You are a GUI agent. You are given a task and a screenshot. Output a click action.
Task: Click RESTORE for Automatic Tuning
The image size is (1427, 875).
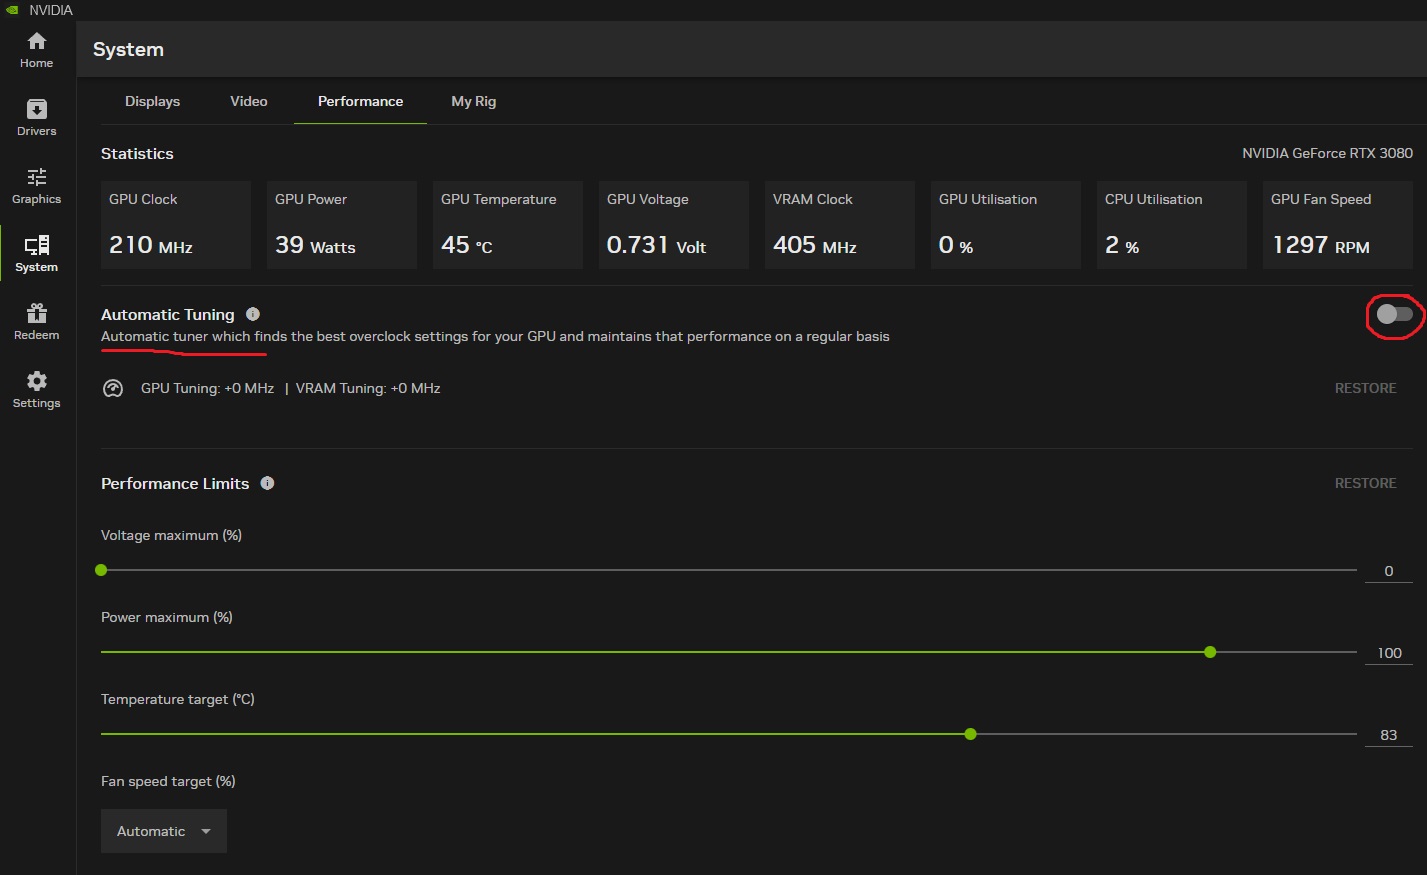(x=1365, y=388)
